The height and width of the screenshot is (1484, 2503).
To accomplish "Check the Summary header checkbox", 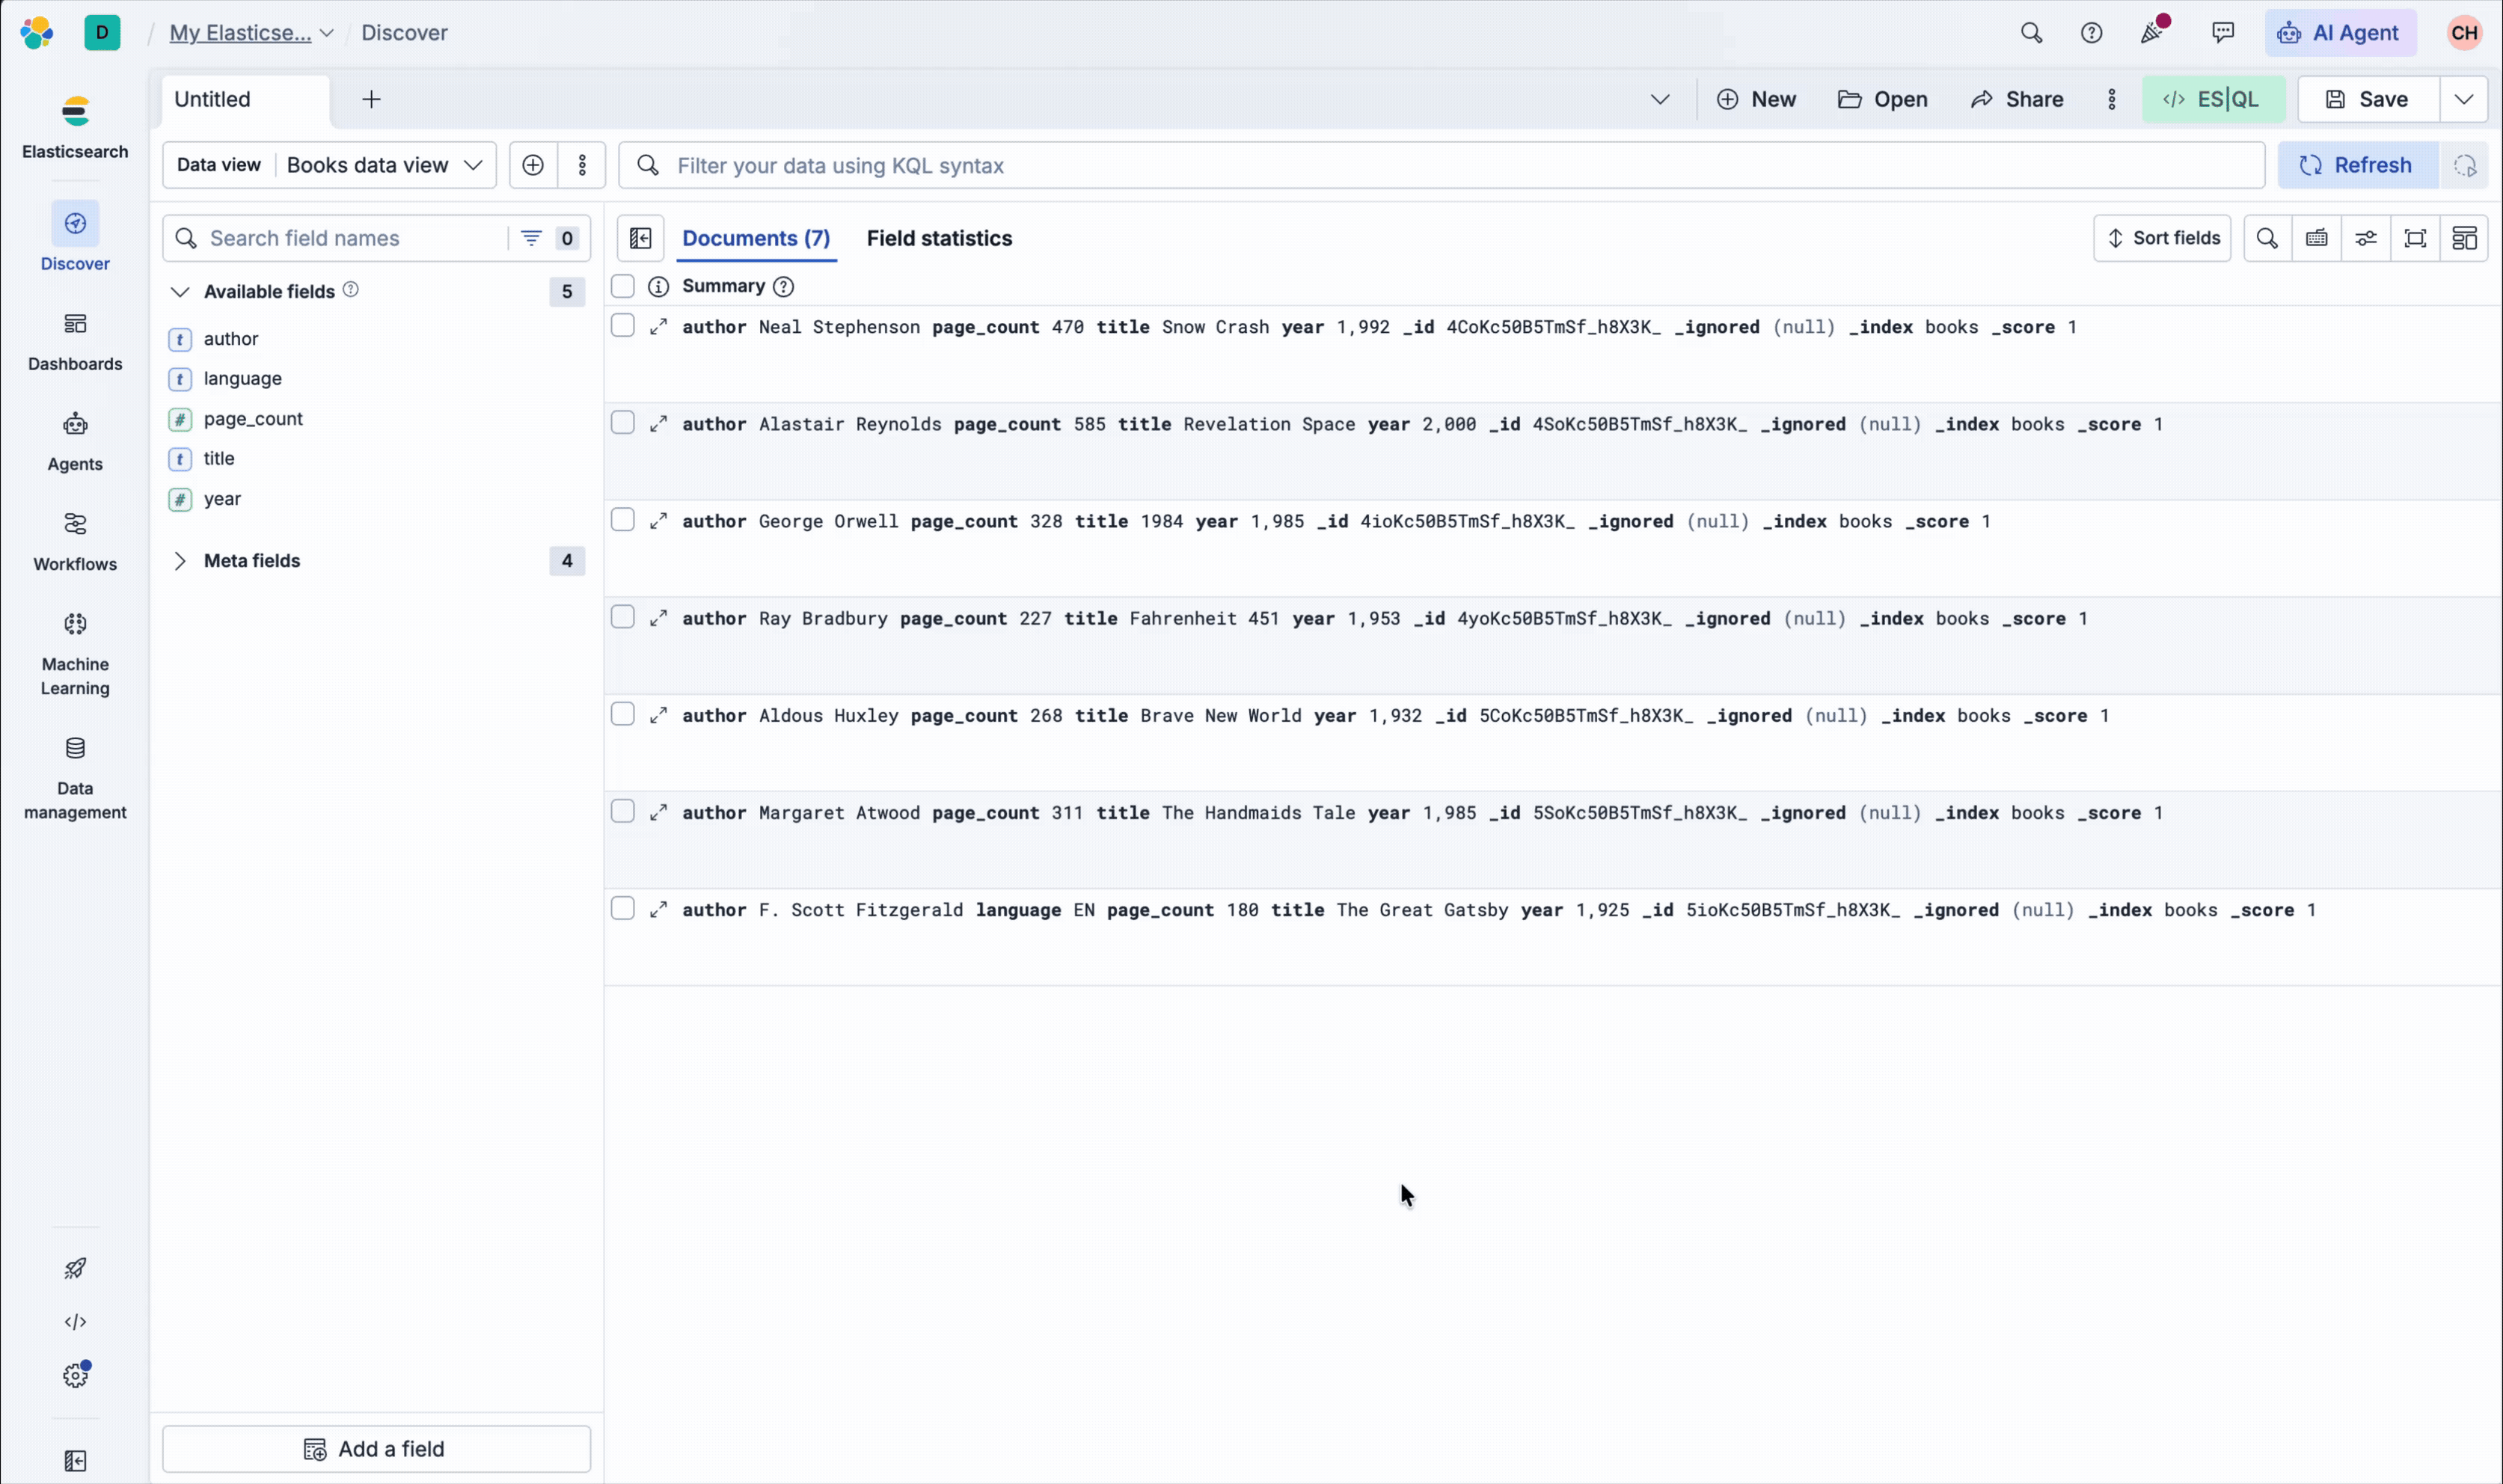I will (623, 286).
